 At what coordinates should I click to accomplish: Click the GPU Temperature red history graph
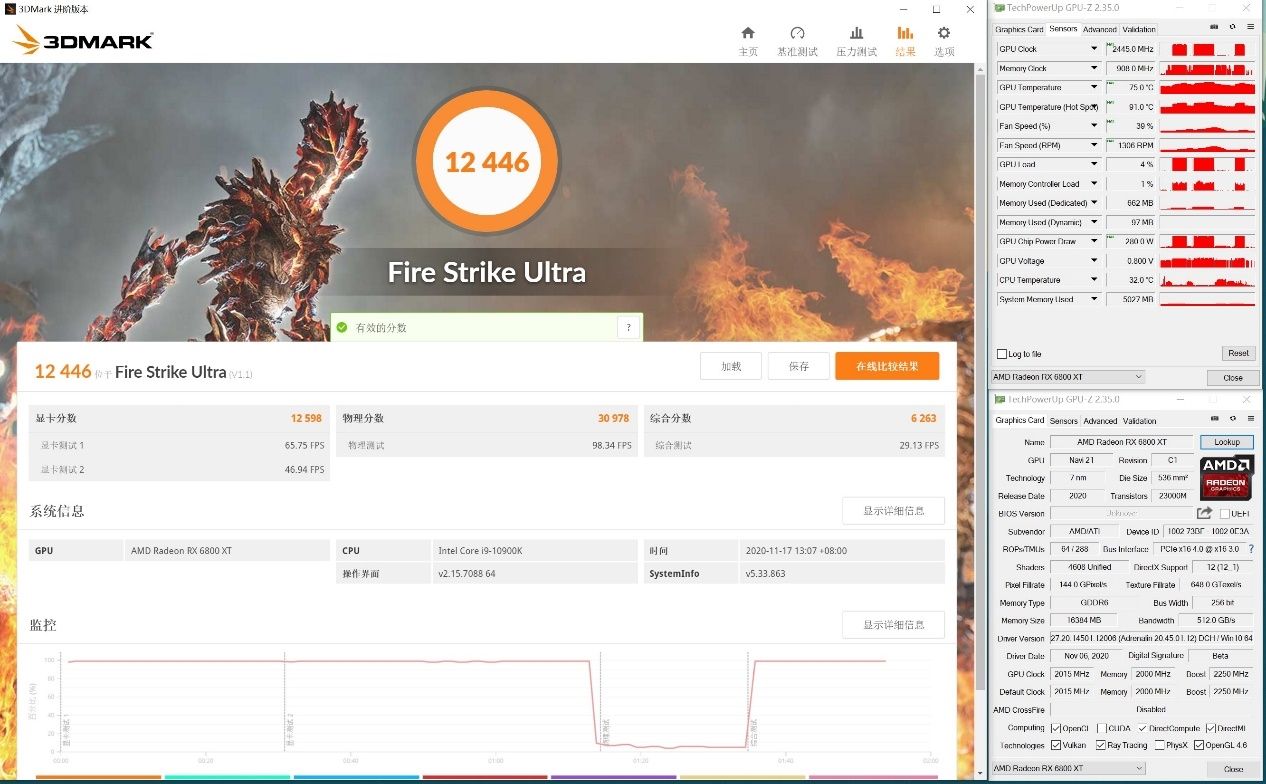click(1208, 87)
